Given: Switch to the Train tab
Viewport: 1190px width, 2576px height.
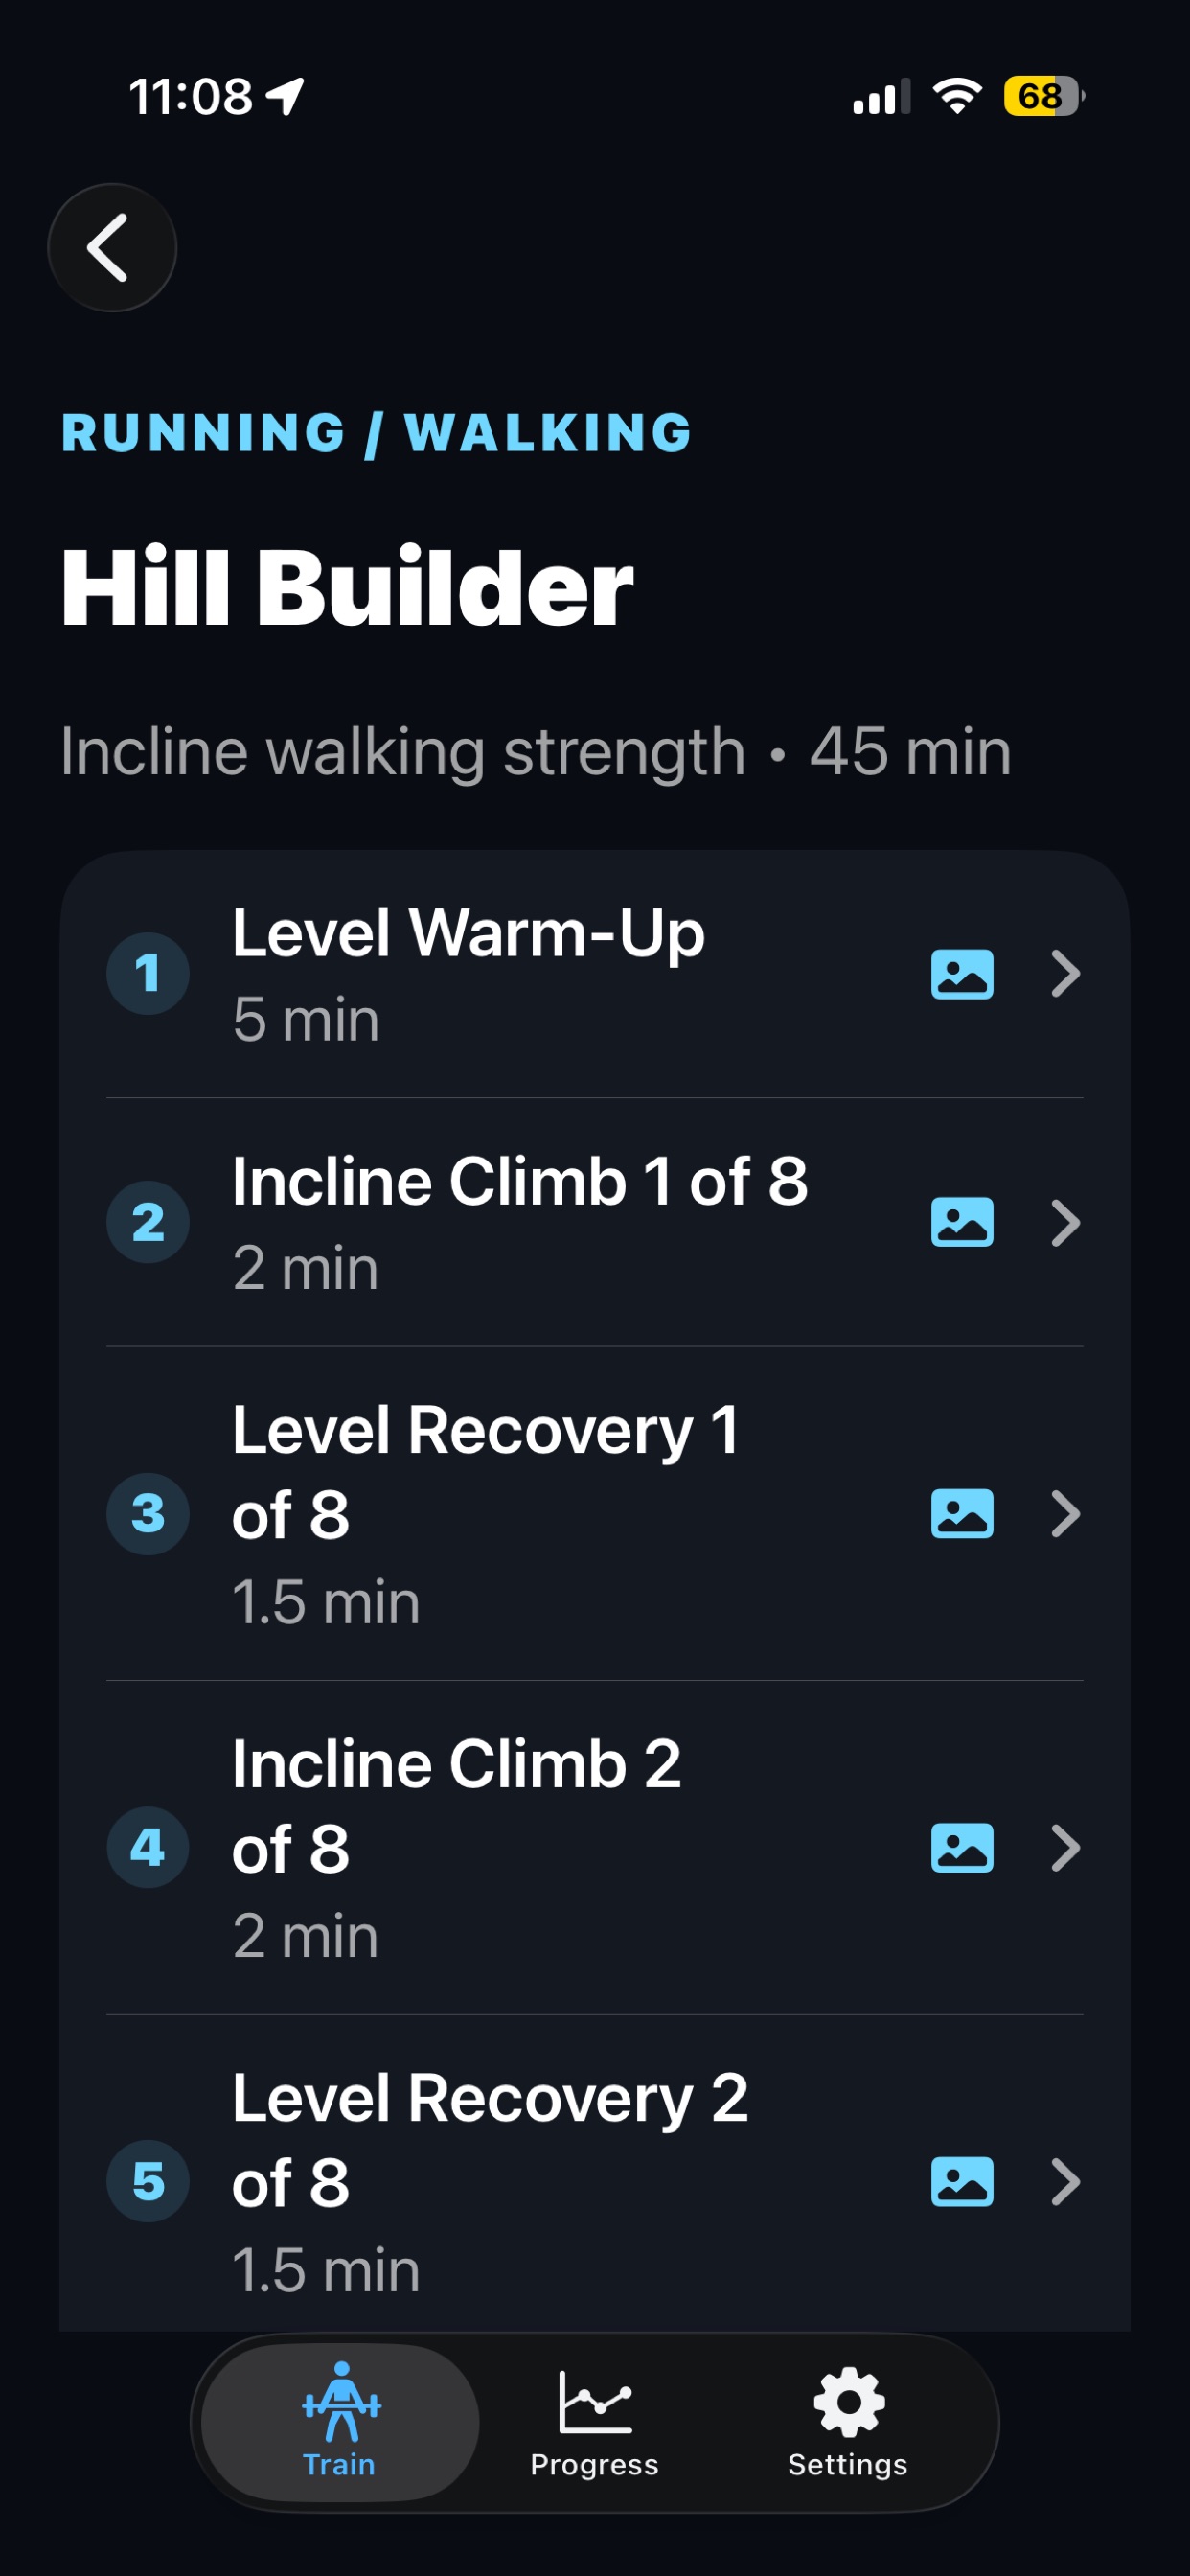Looking at the screenshot, I should [340, 2422].
